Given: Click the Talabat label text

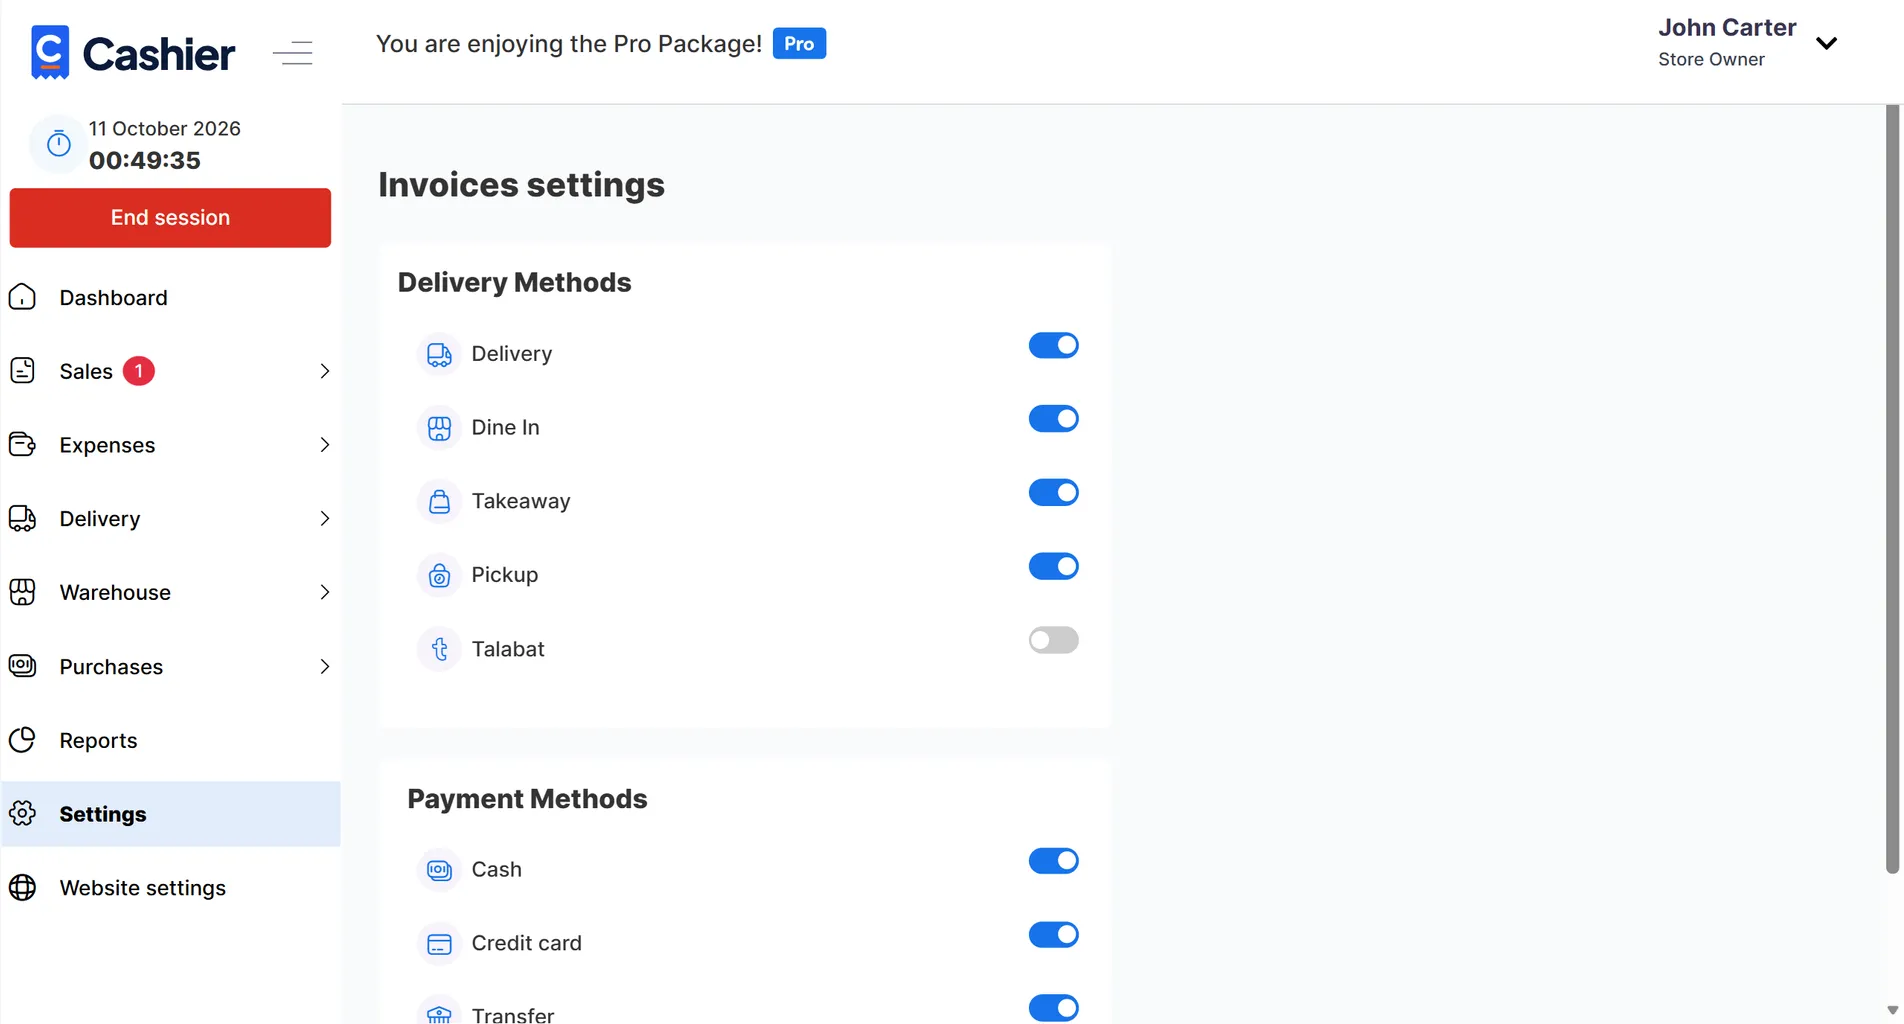Looking at the screenshot, I should (508, 649).
